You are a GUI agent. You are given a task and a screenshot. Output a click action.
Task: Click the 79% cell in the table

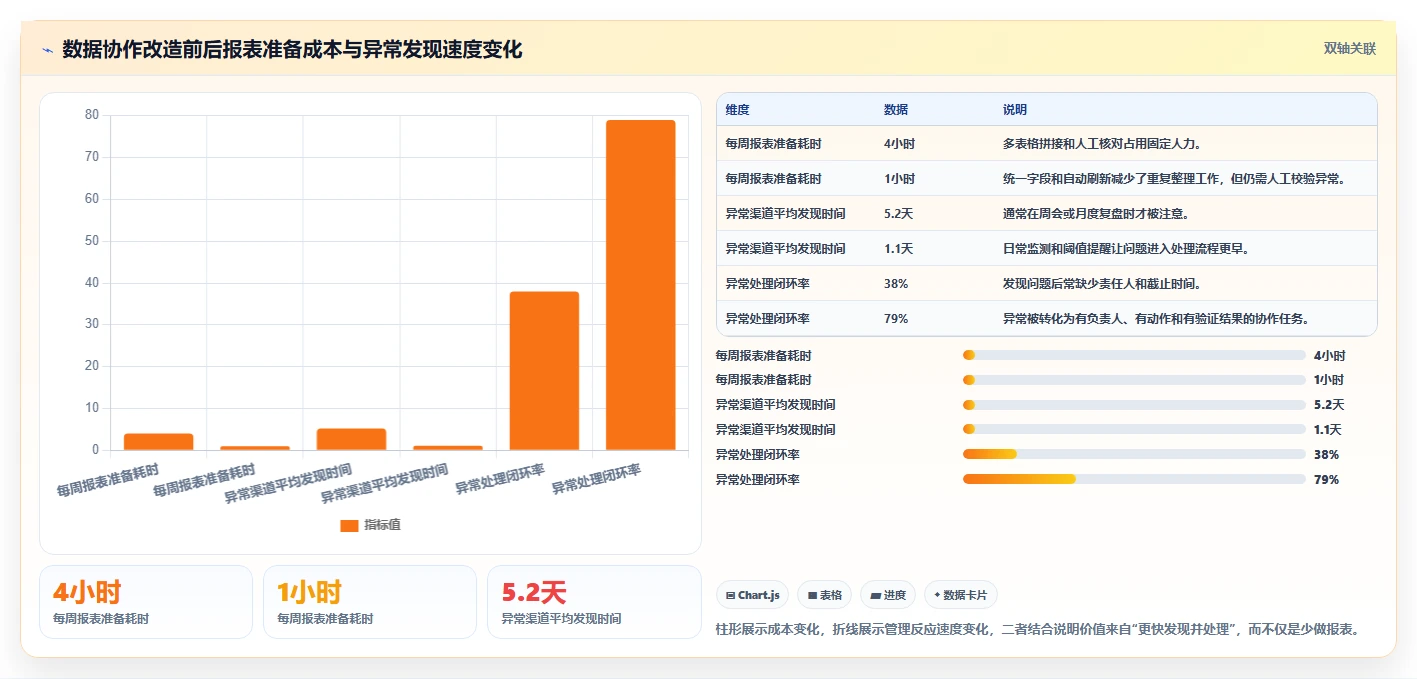(896, 319)
